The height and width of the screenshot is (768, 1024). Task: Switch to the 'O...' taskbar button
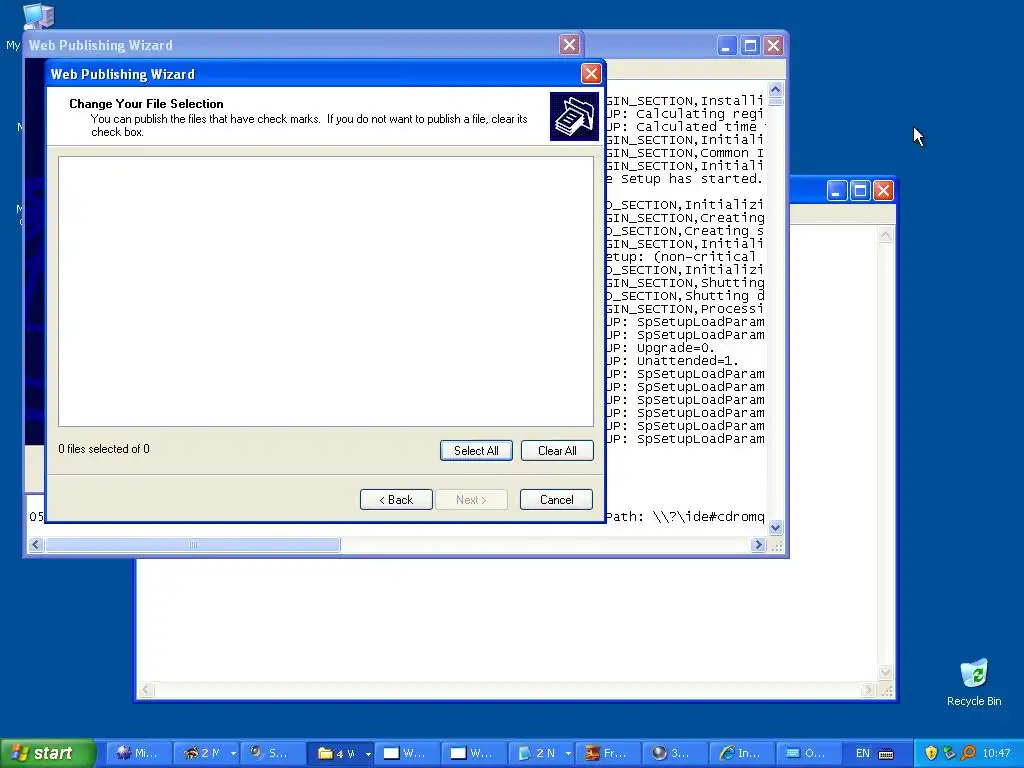(809, 753)
